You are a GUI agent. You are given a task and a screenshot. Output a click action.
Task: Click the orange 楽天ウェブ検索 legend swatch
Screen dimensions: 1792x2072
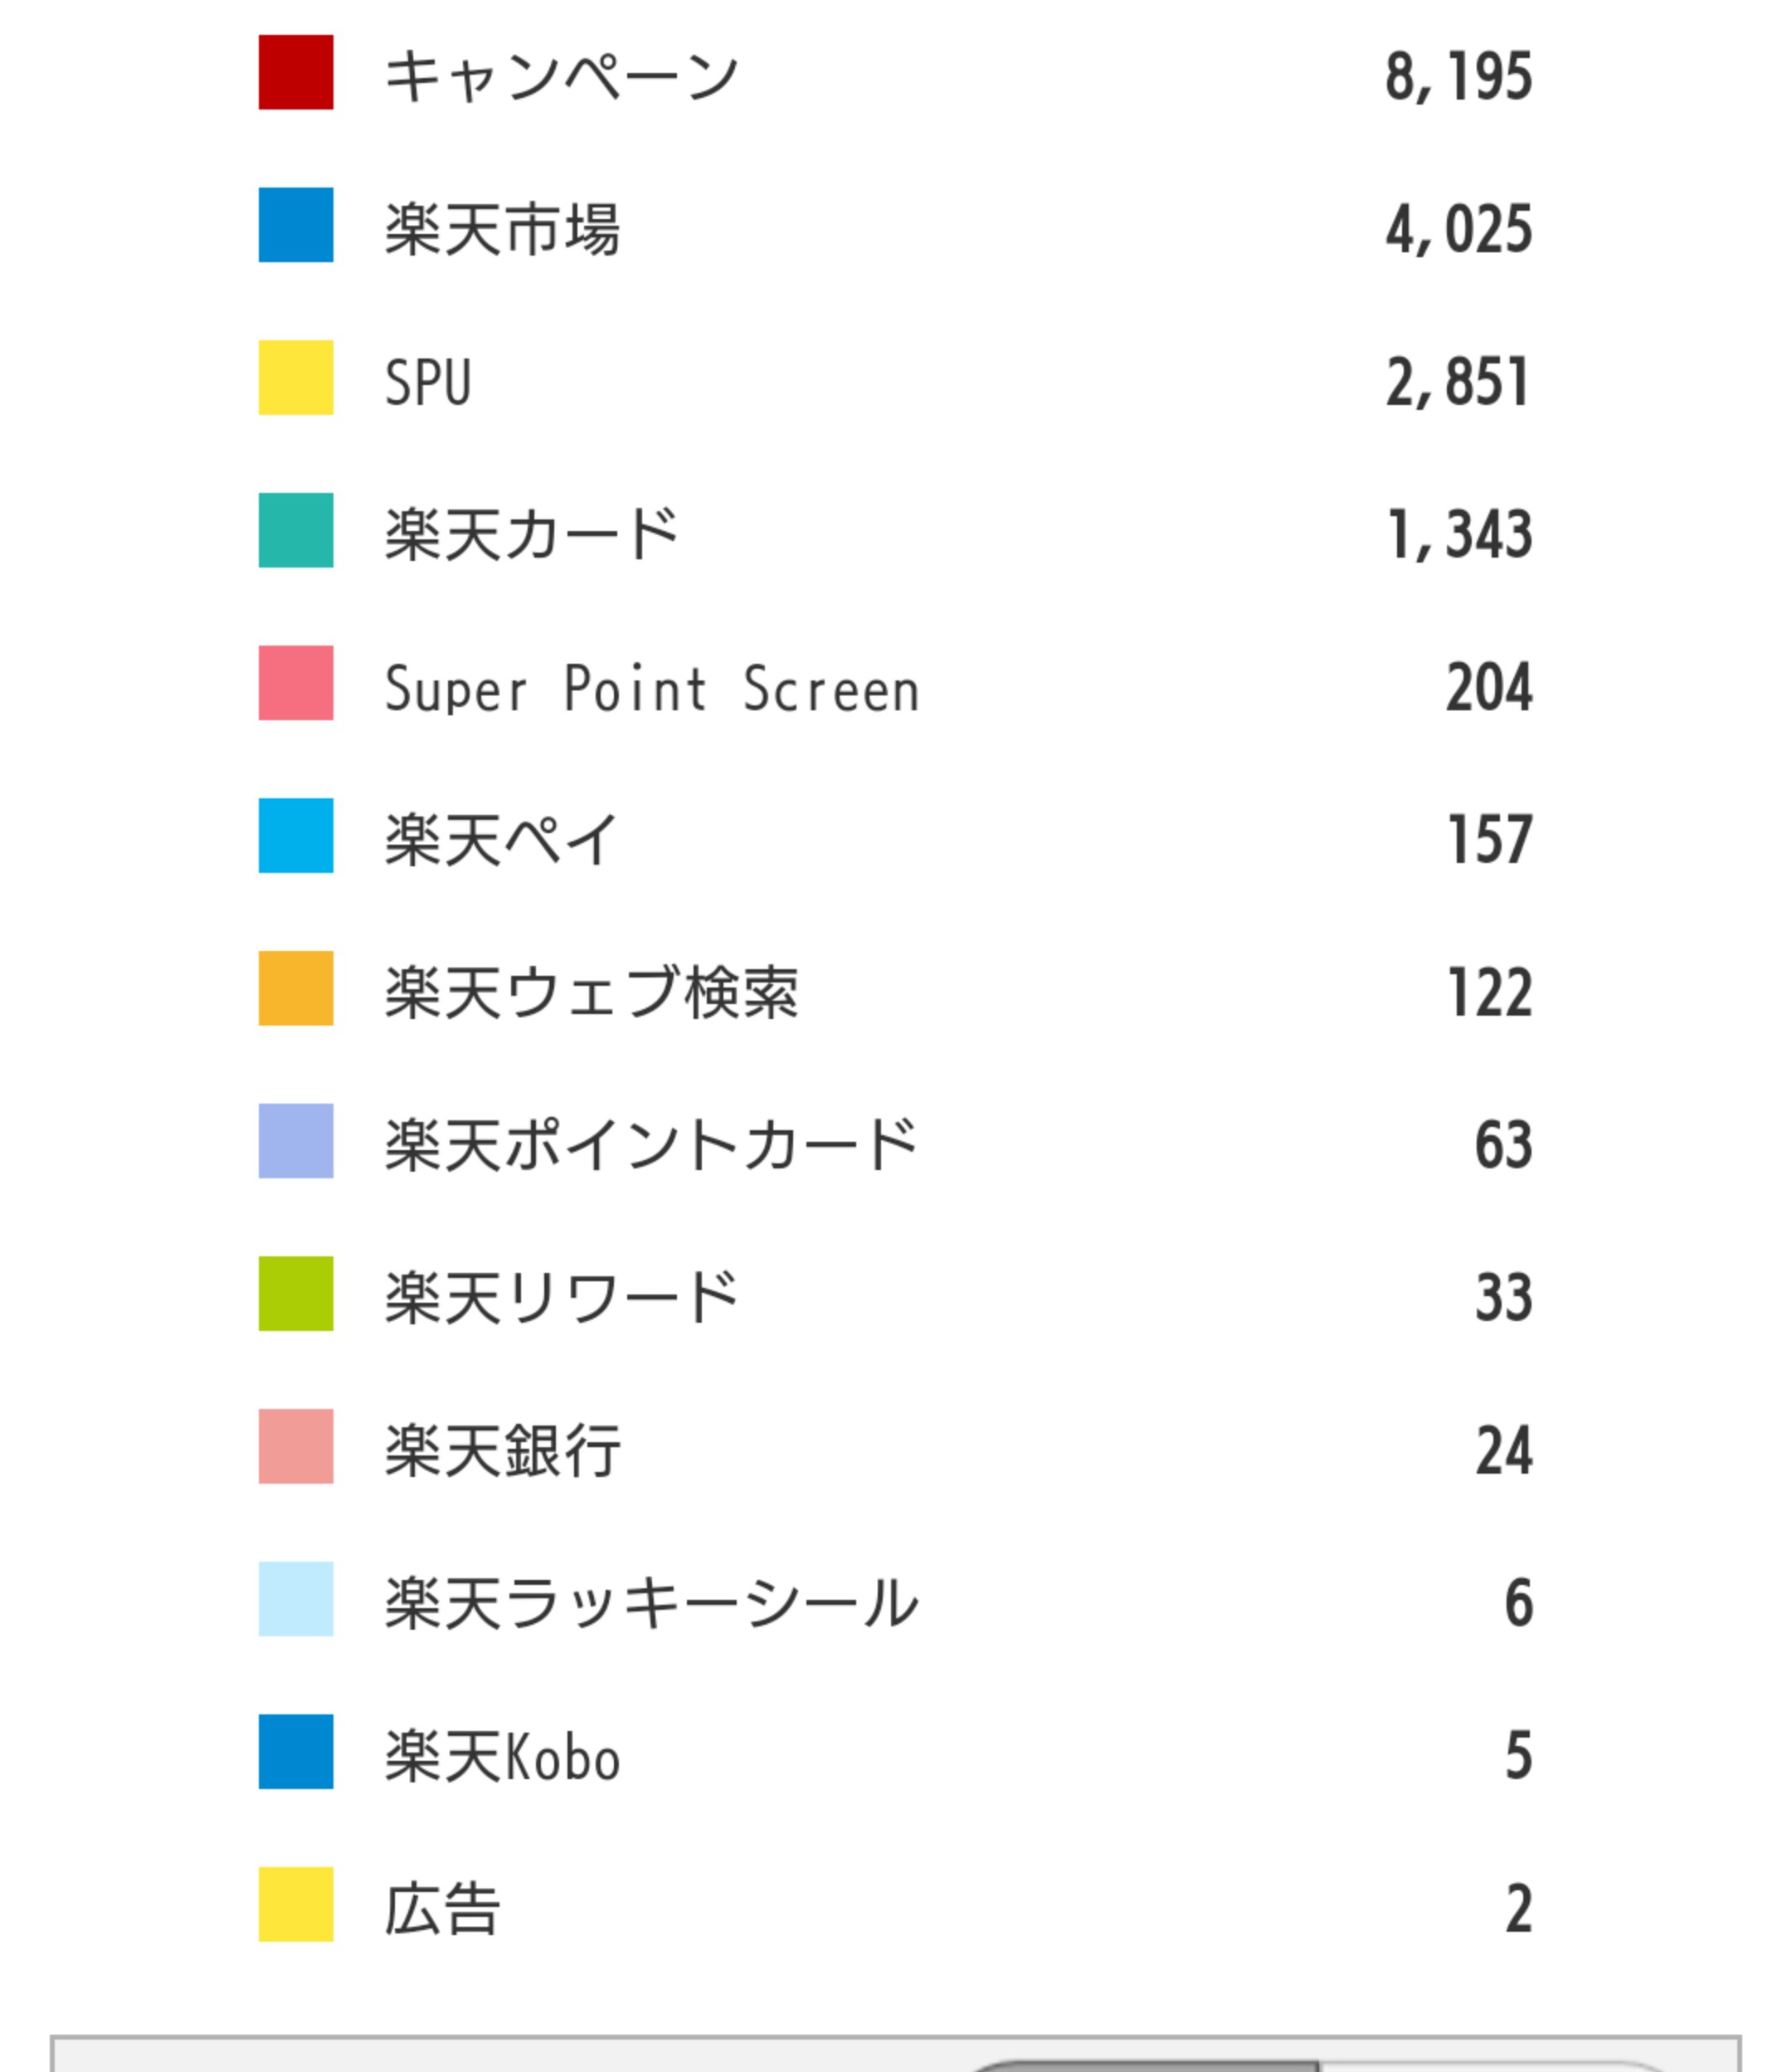point(296,988)
